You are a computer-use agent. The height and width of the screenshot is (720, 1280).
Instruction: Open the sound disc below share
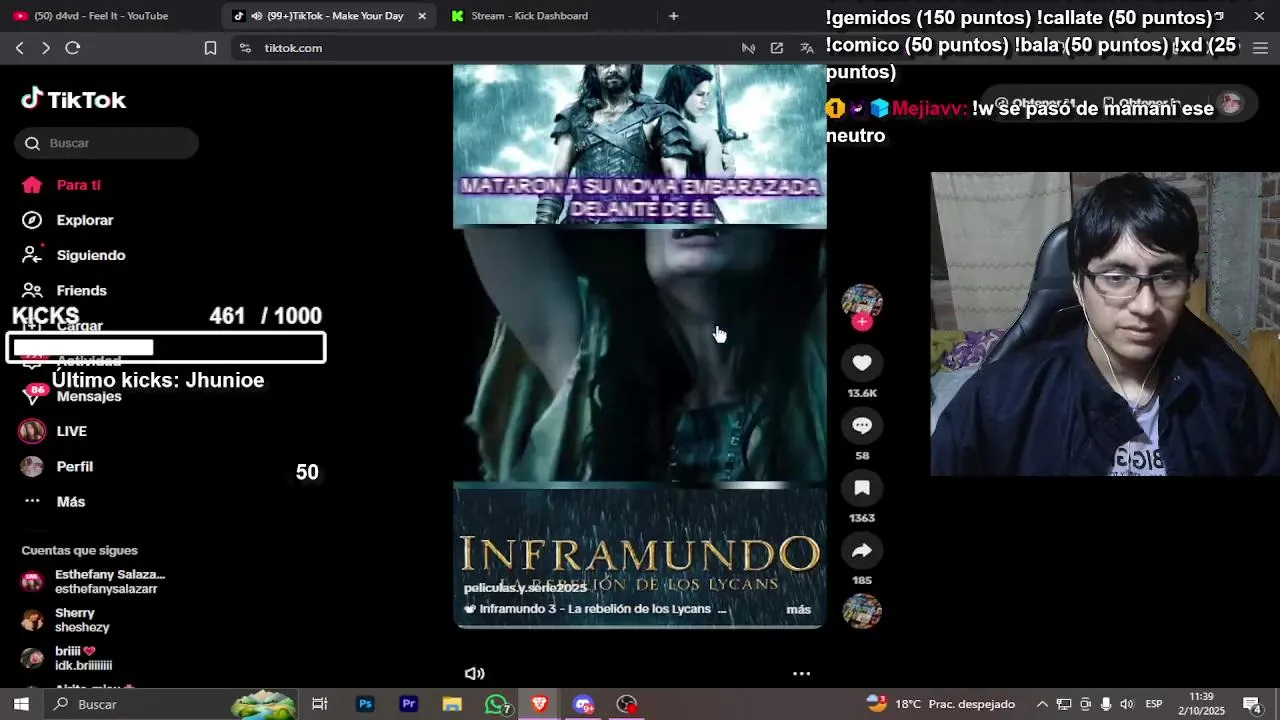[x=862, y=611]
